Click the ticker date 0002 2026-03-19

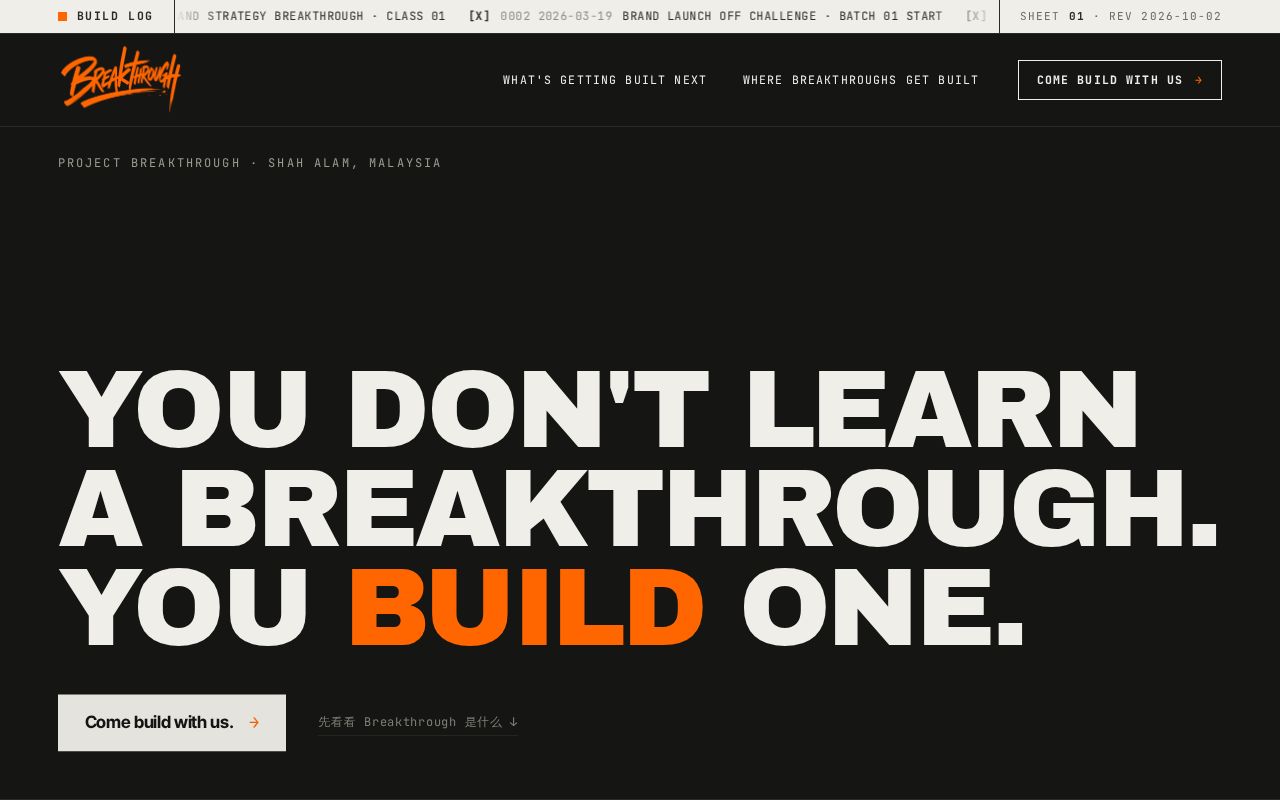pos(556,16)
